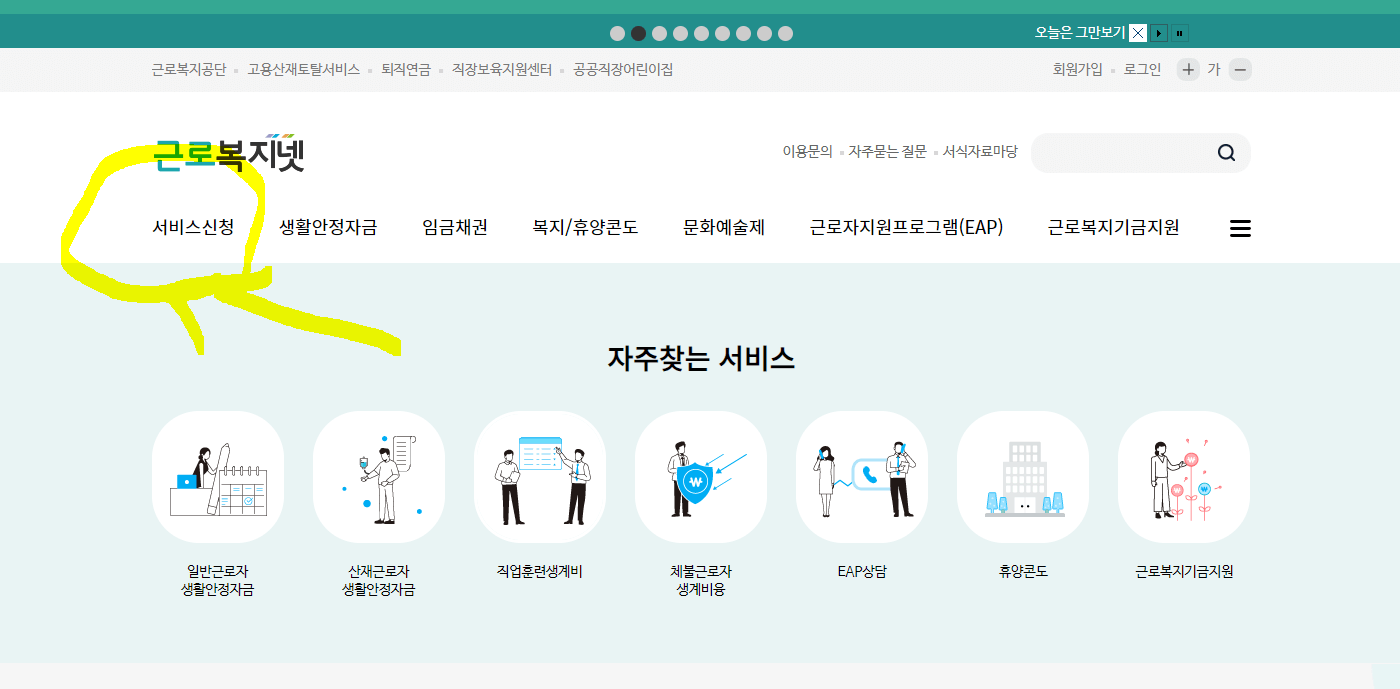The image size is (1400, 689).
Task: Click the 근로복지기금지원 service icon
Action: point(1184,477)
